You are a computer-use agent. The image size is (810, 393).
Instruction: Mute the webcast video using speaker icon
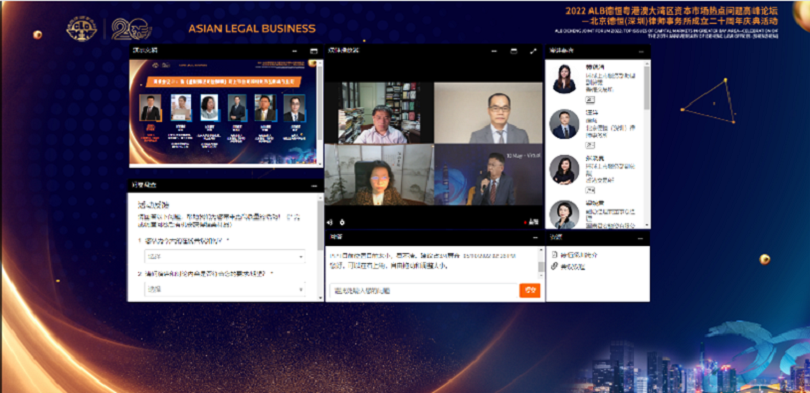click(330, 222)
